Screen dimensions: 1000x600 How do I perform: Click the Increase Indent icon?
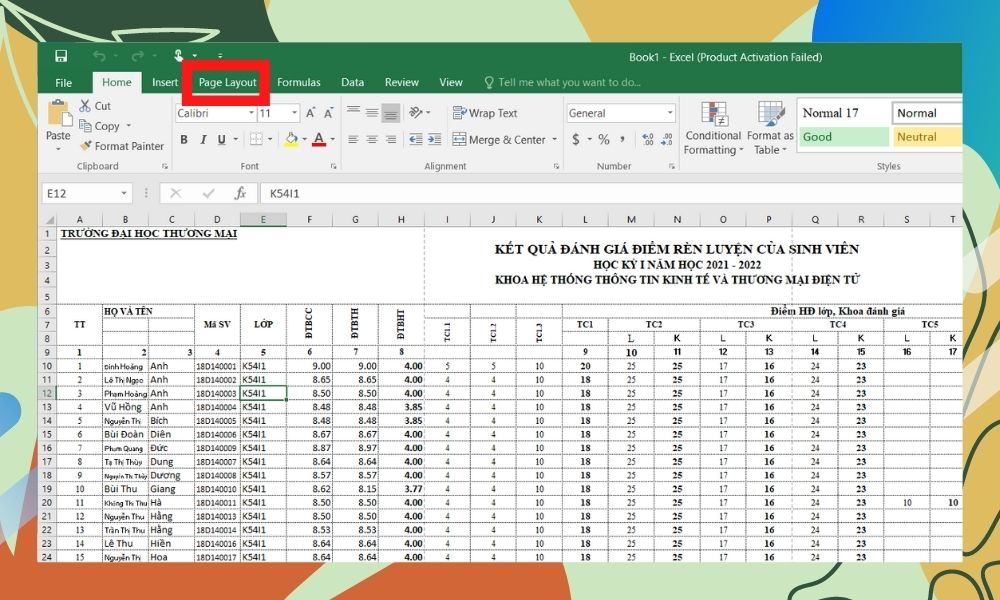[432, 140]
